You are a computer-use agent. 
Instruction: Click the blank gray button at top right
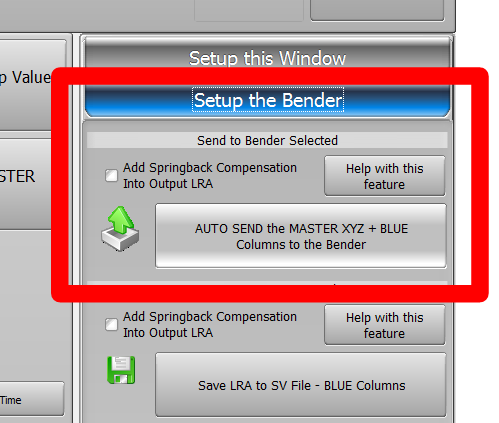pyautogui.click(x=377, y=10)
